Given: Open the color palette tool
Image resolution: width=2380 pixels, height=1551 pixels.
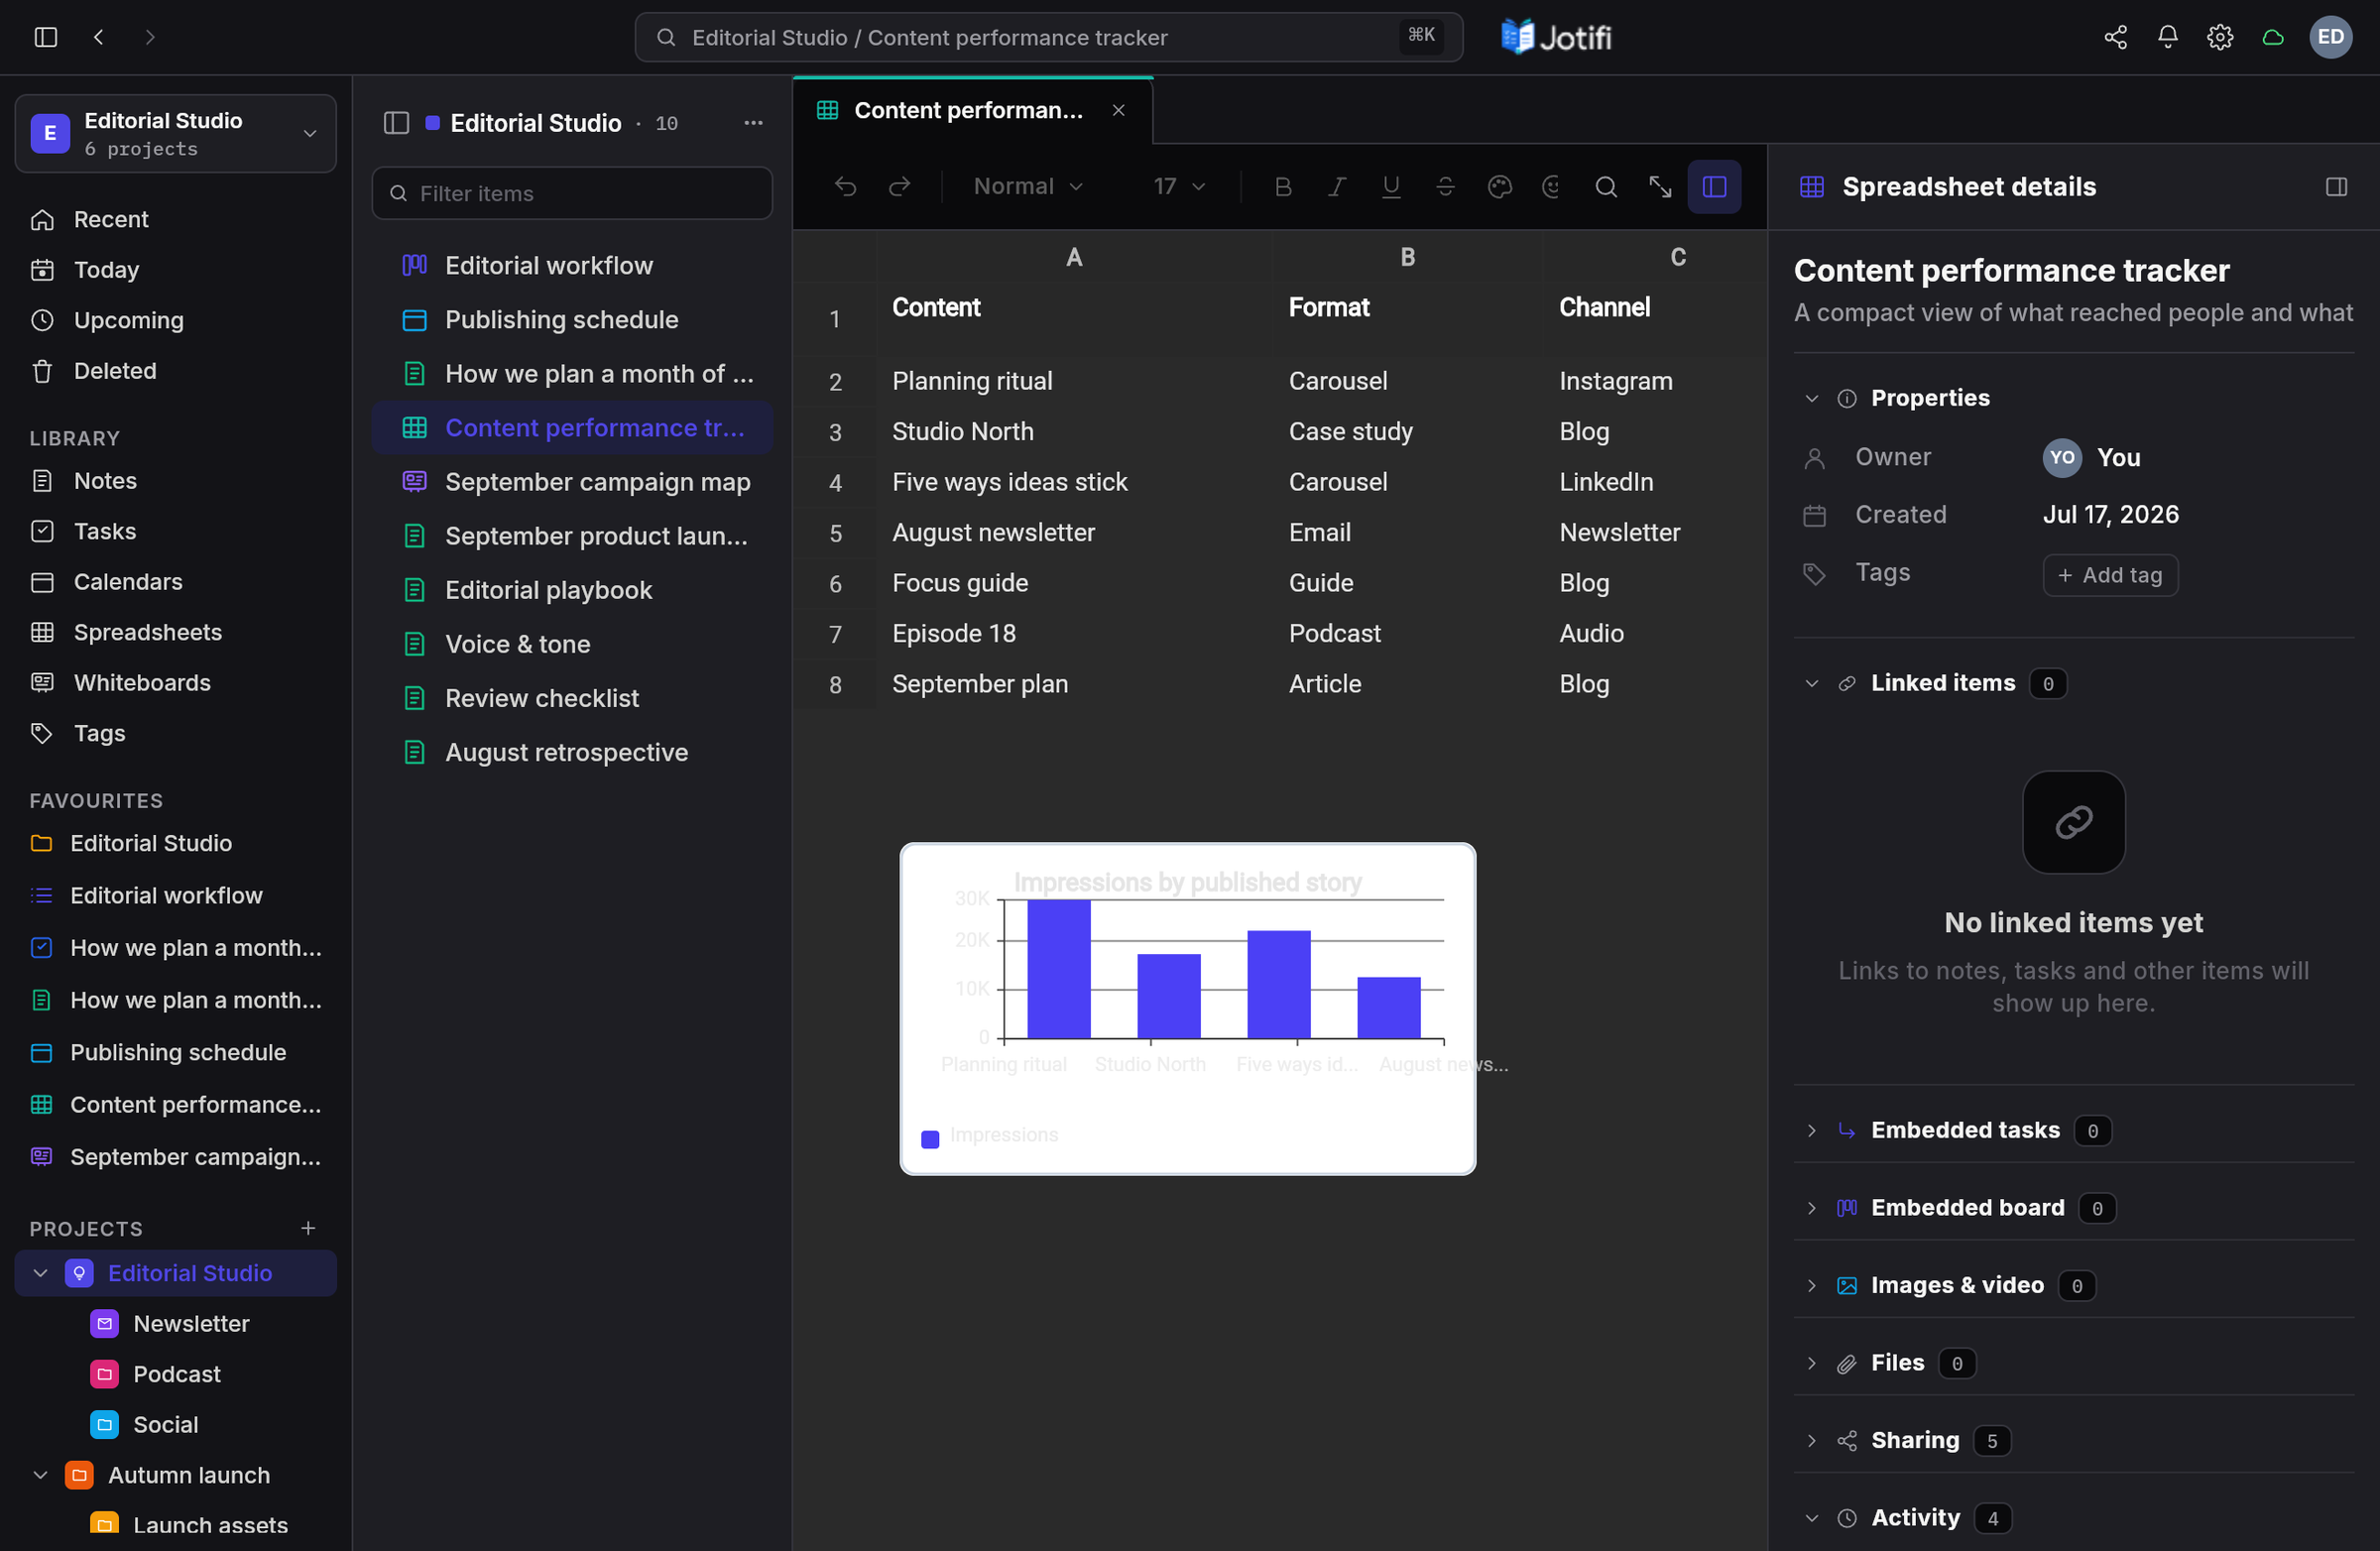Looking at the screenshot, I should coord(1499,187).
